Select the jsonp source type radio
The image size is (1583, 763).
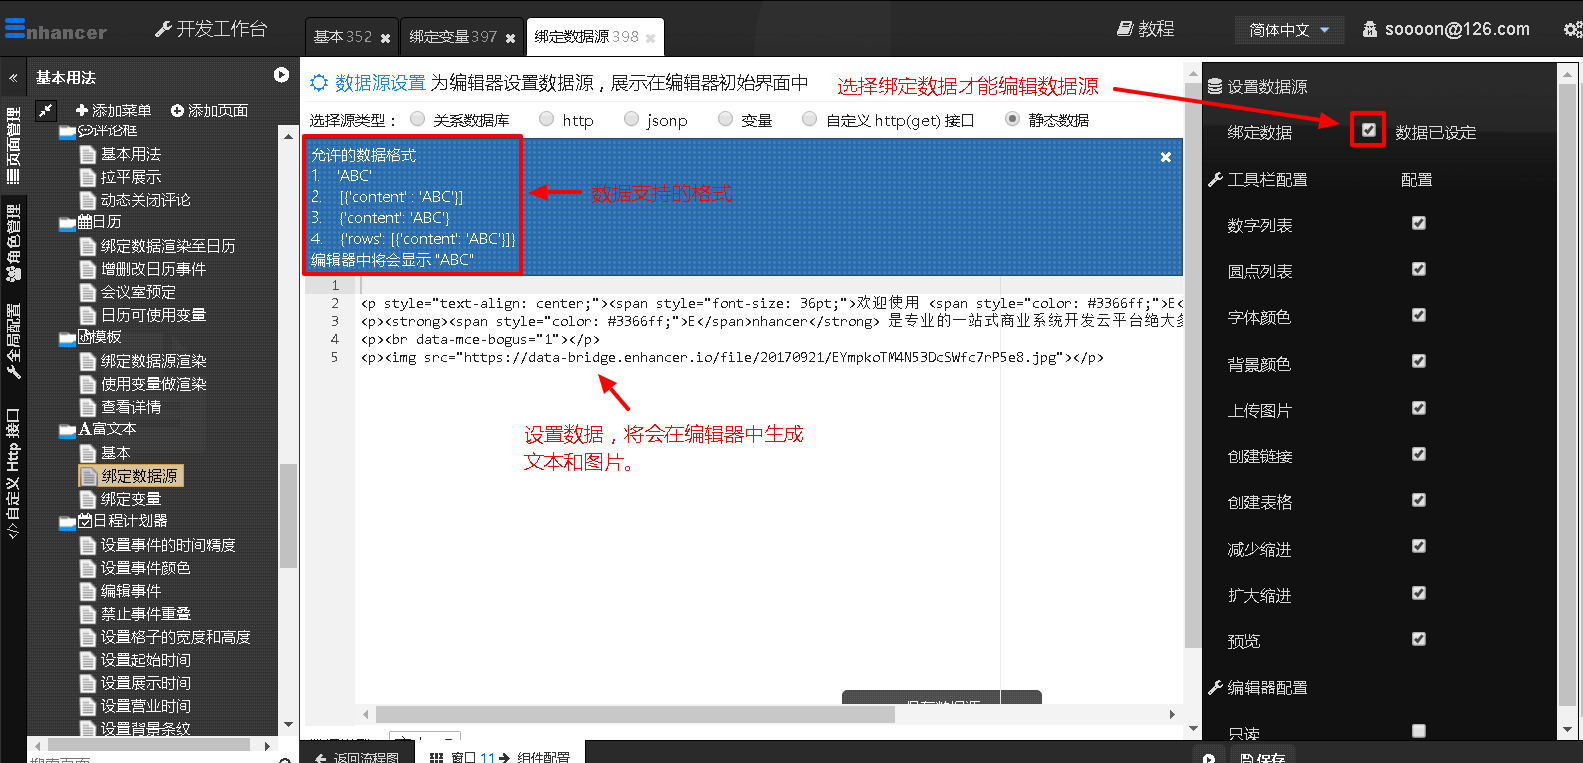tap(631, 119)
